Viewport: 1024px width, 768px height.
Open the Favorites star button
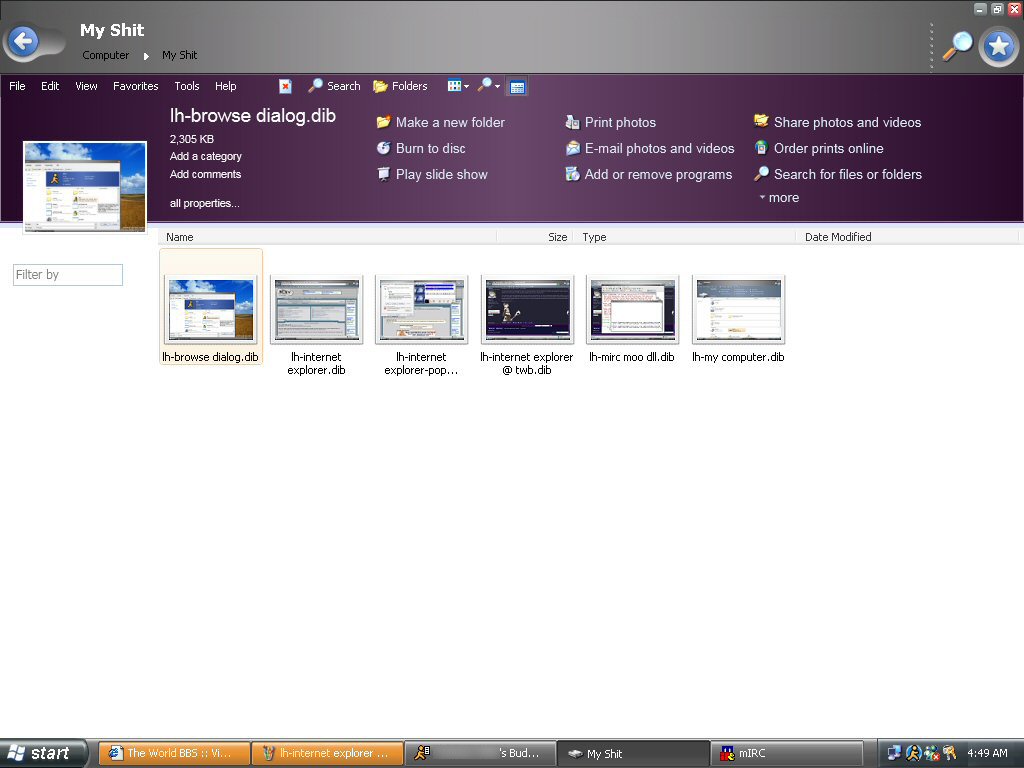pyautogui.click(x=997, y=46)
